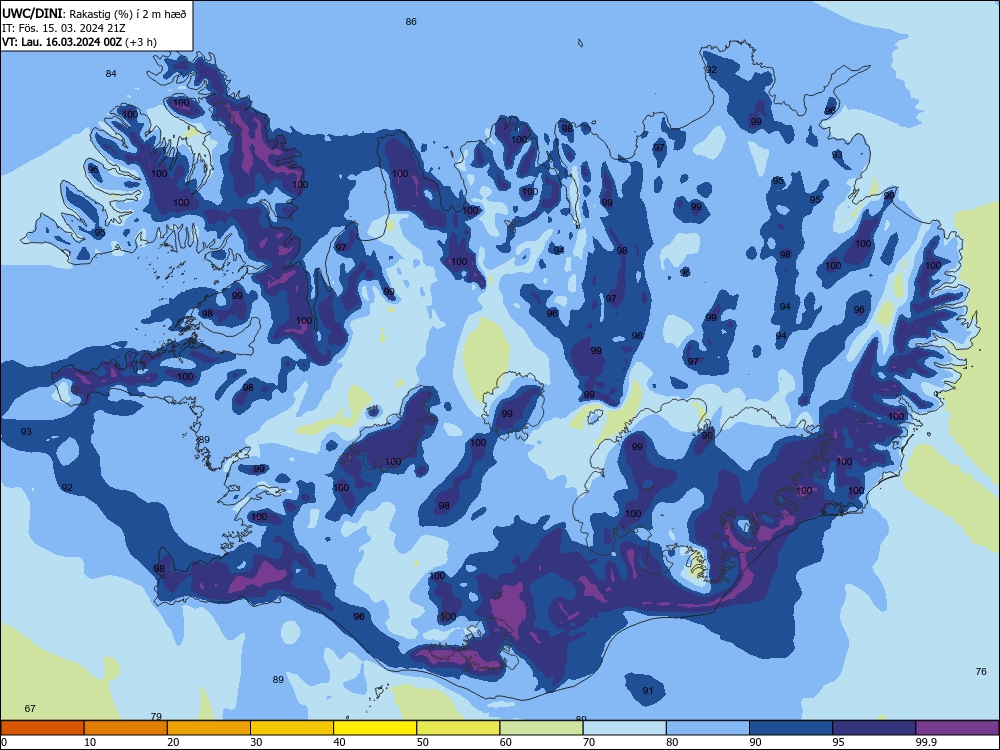Click the humidity value 86 over the northern sea
1000x750 pixels.
(411, 22)
